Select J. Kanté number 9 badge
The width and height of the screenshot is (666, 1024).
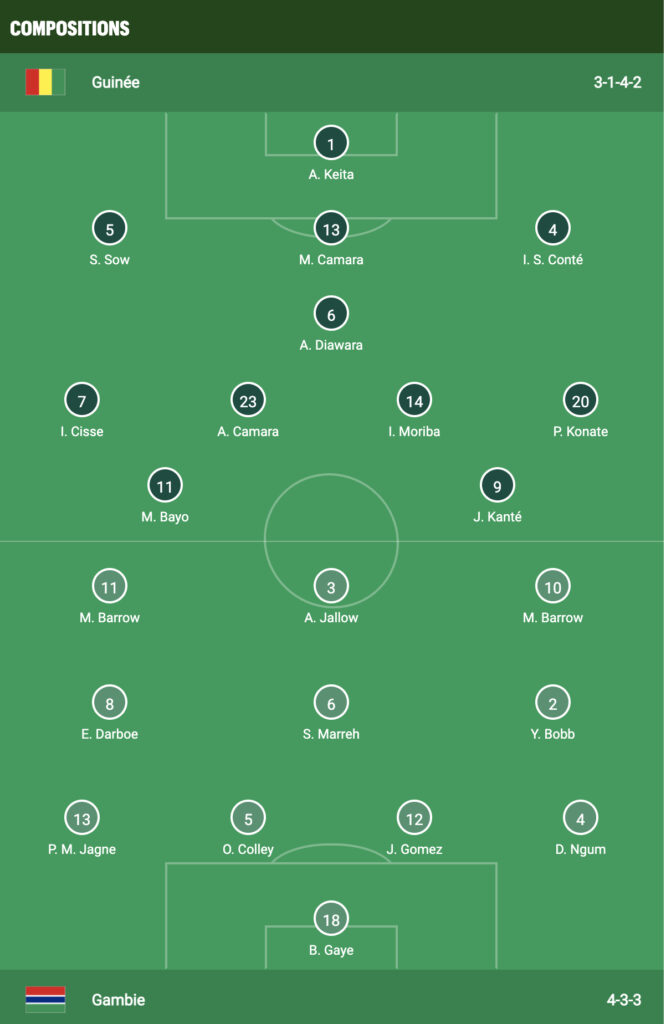(498, 486)
